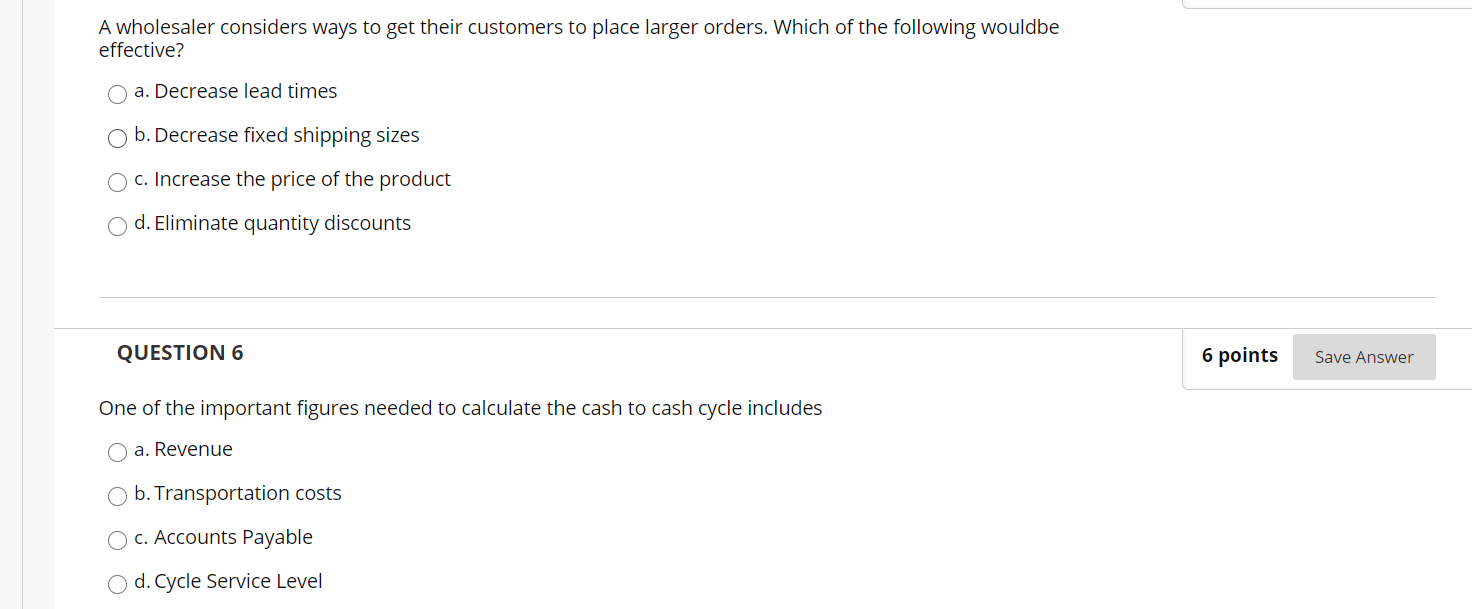Image resolution: width=1472 pixels, height=609 pixels.
Task: Select answer option 'Revenue' for Question 6
Action: pyautogui.click(x=117, y=452)
